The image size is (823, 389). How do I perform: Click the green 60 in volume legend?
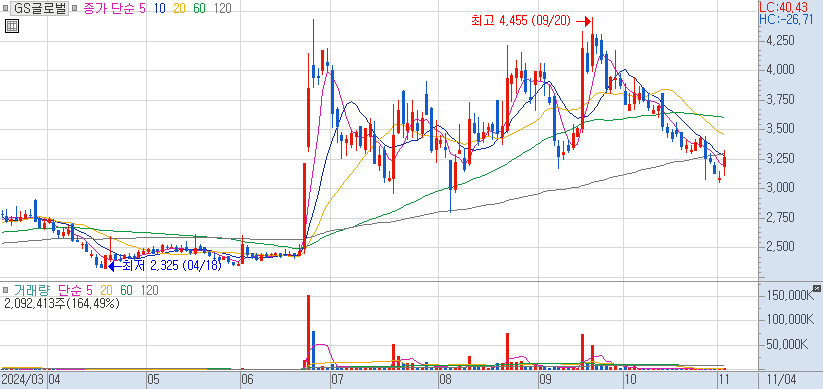coord(126,290)
